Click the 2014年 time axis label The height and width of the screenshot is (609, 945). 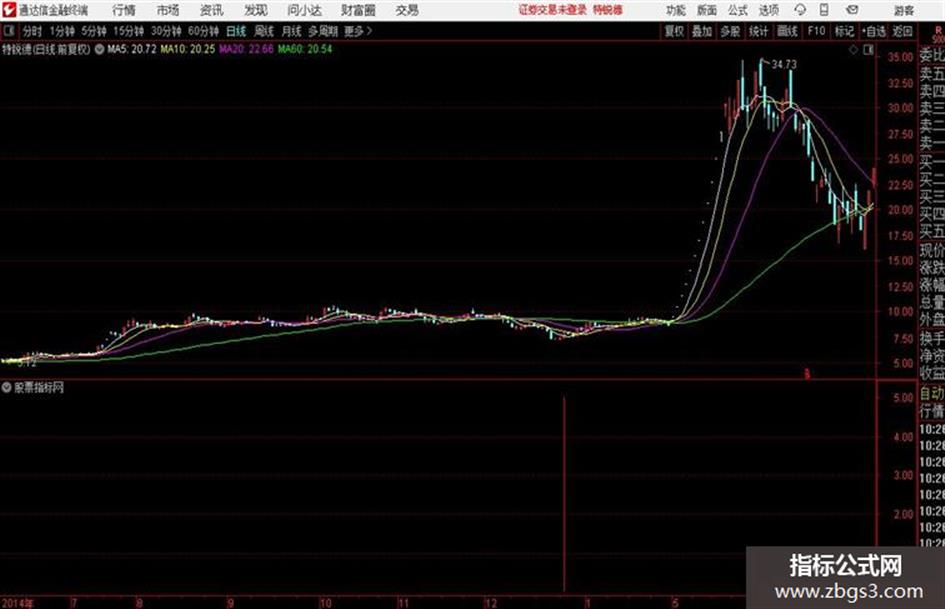pyautogui.click(x=18, y=603)
